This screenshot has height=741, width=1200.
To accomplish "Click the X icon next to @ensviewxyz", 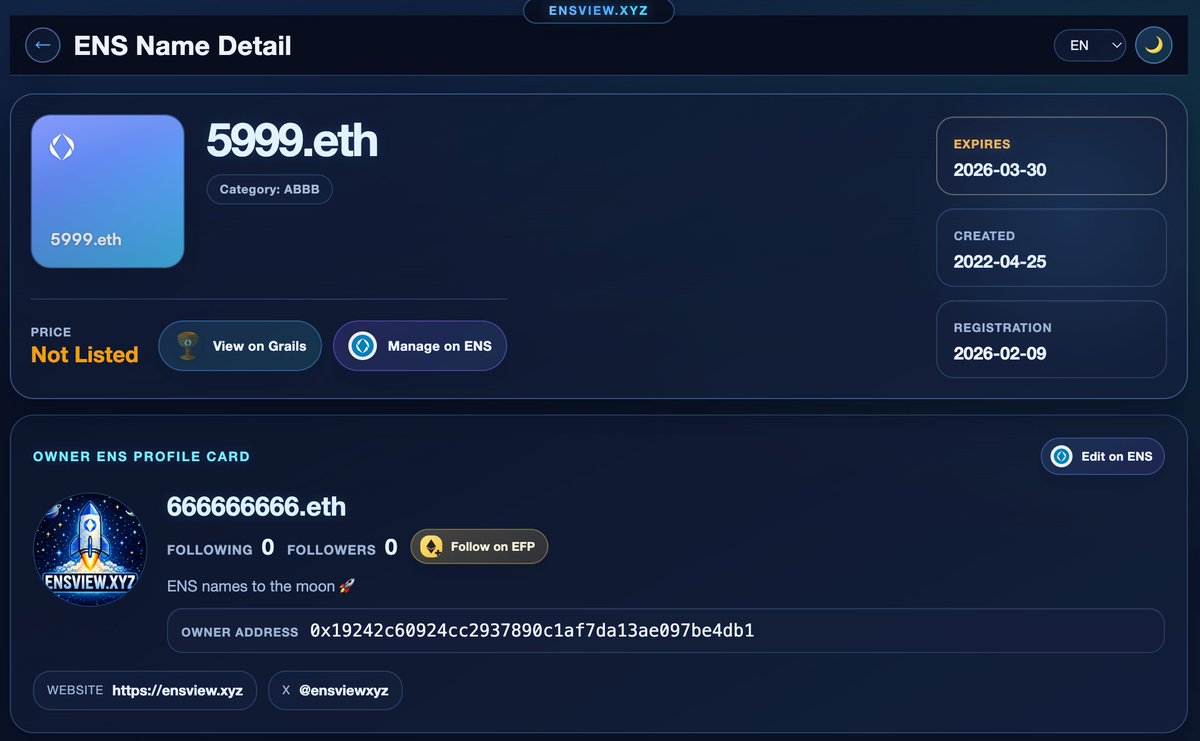I will pos(286,690).
